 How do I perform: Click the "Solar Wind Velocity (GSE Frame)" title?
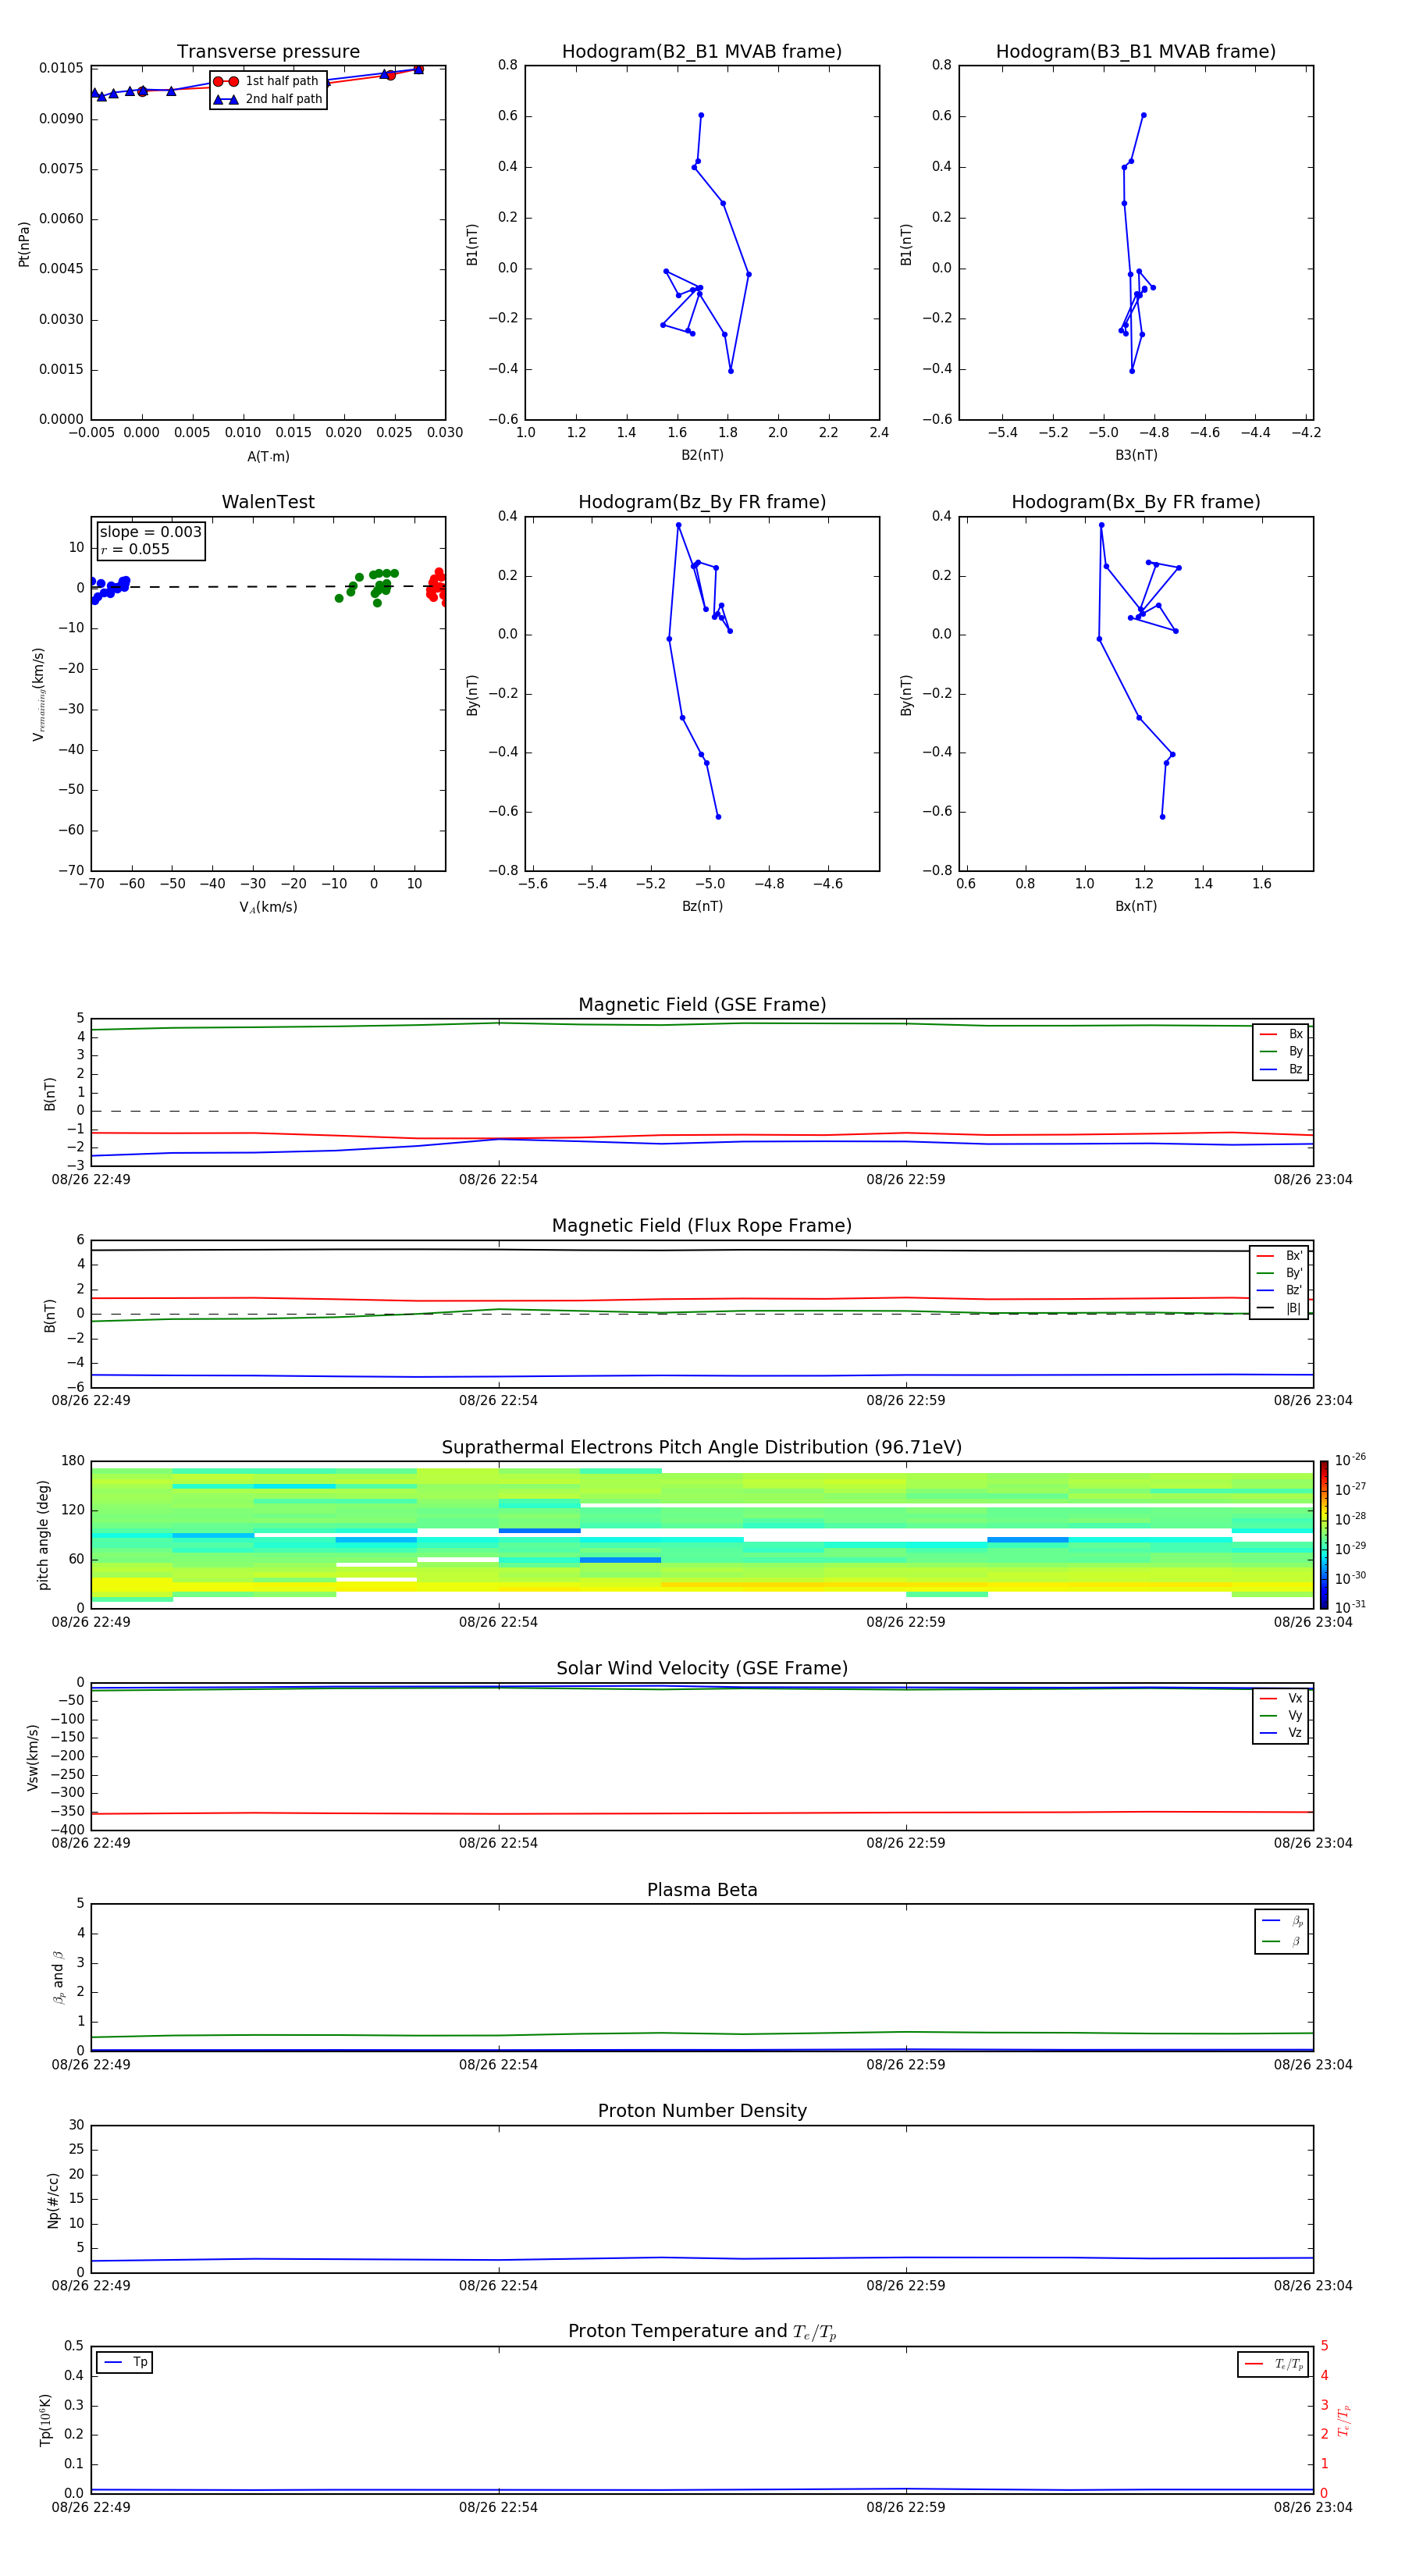[702, 1669]
